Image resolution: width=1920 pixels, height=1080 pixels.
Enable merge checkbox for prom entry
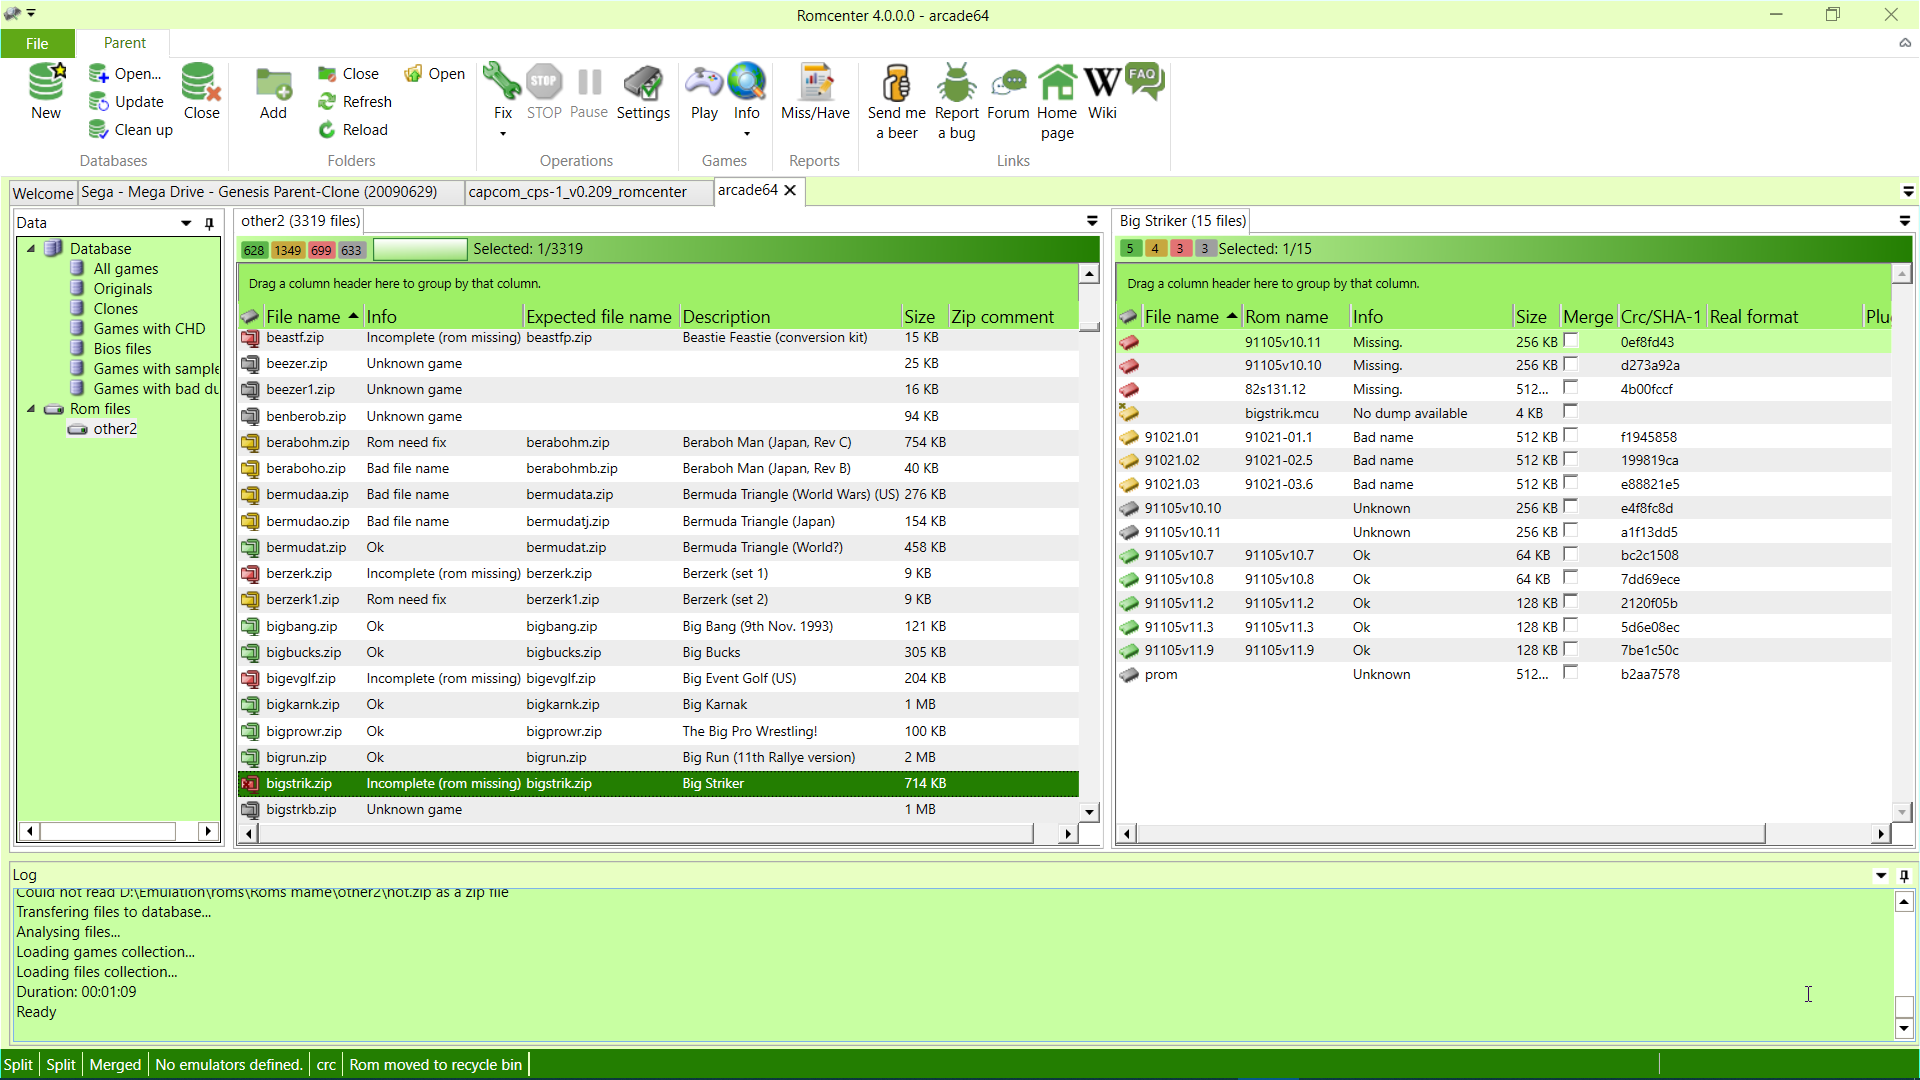click(1572, 674)
